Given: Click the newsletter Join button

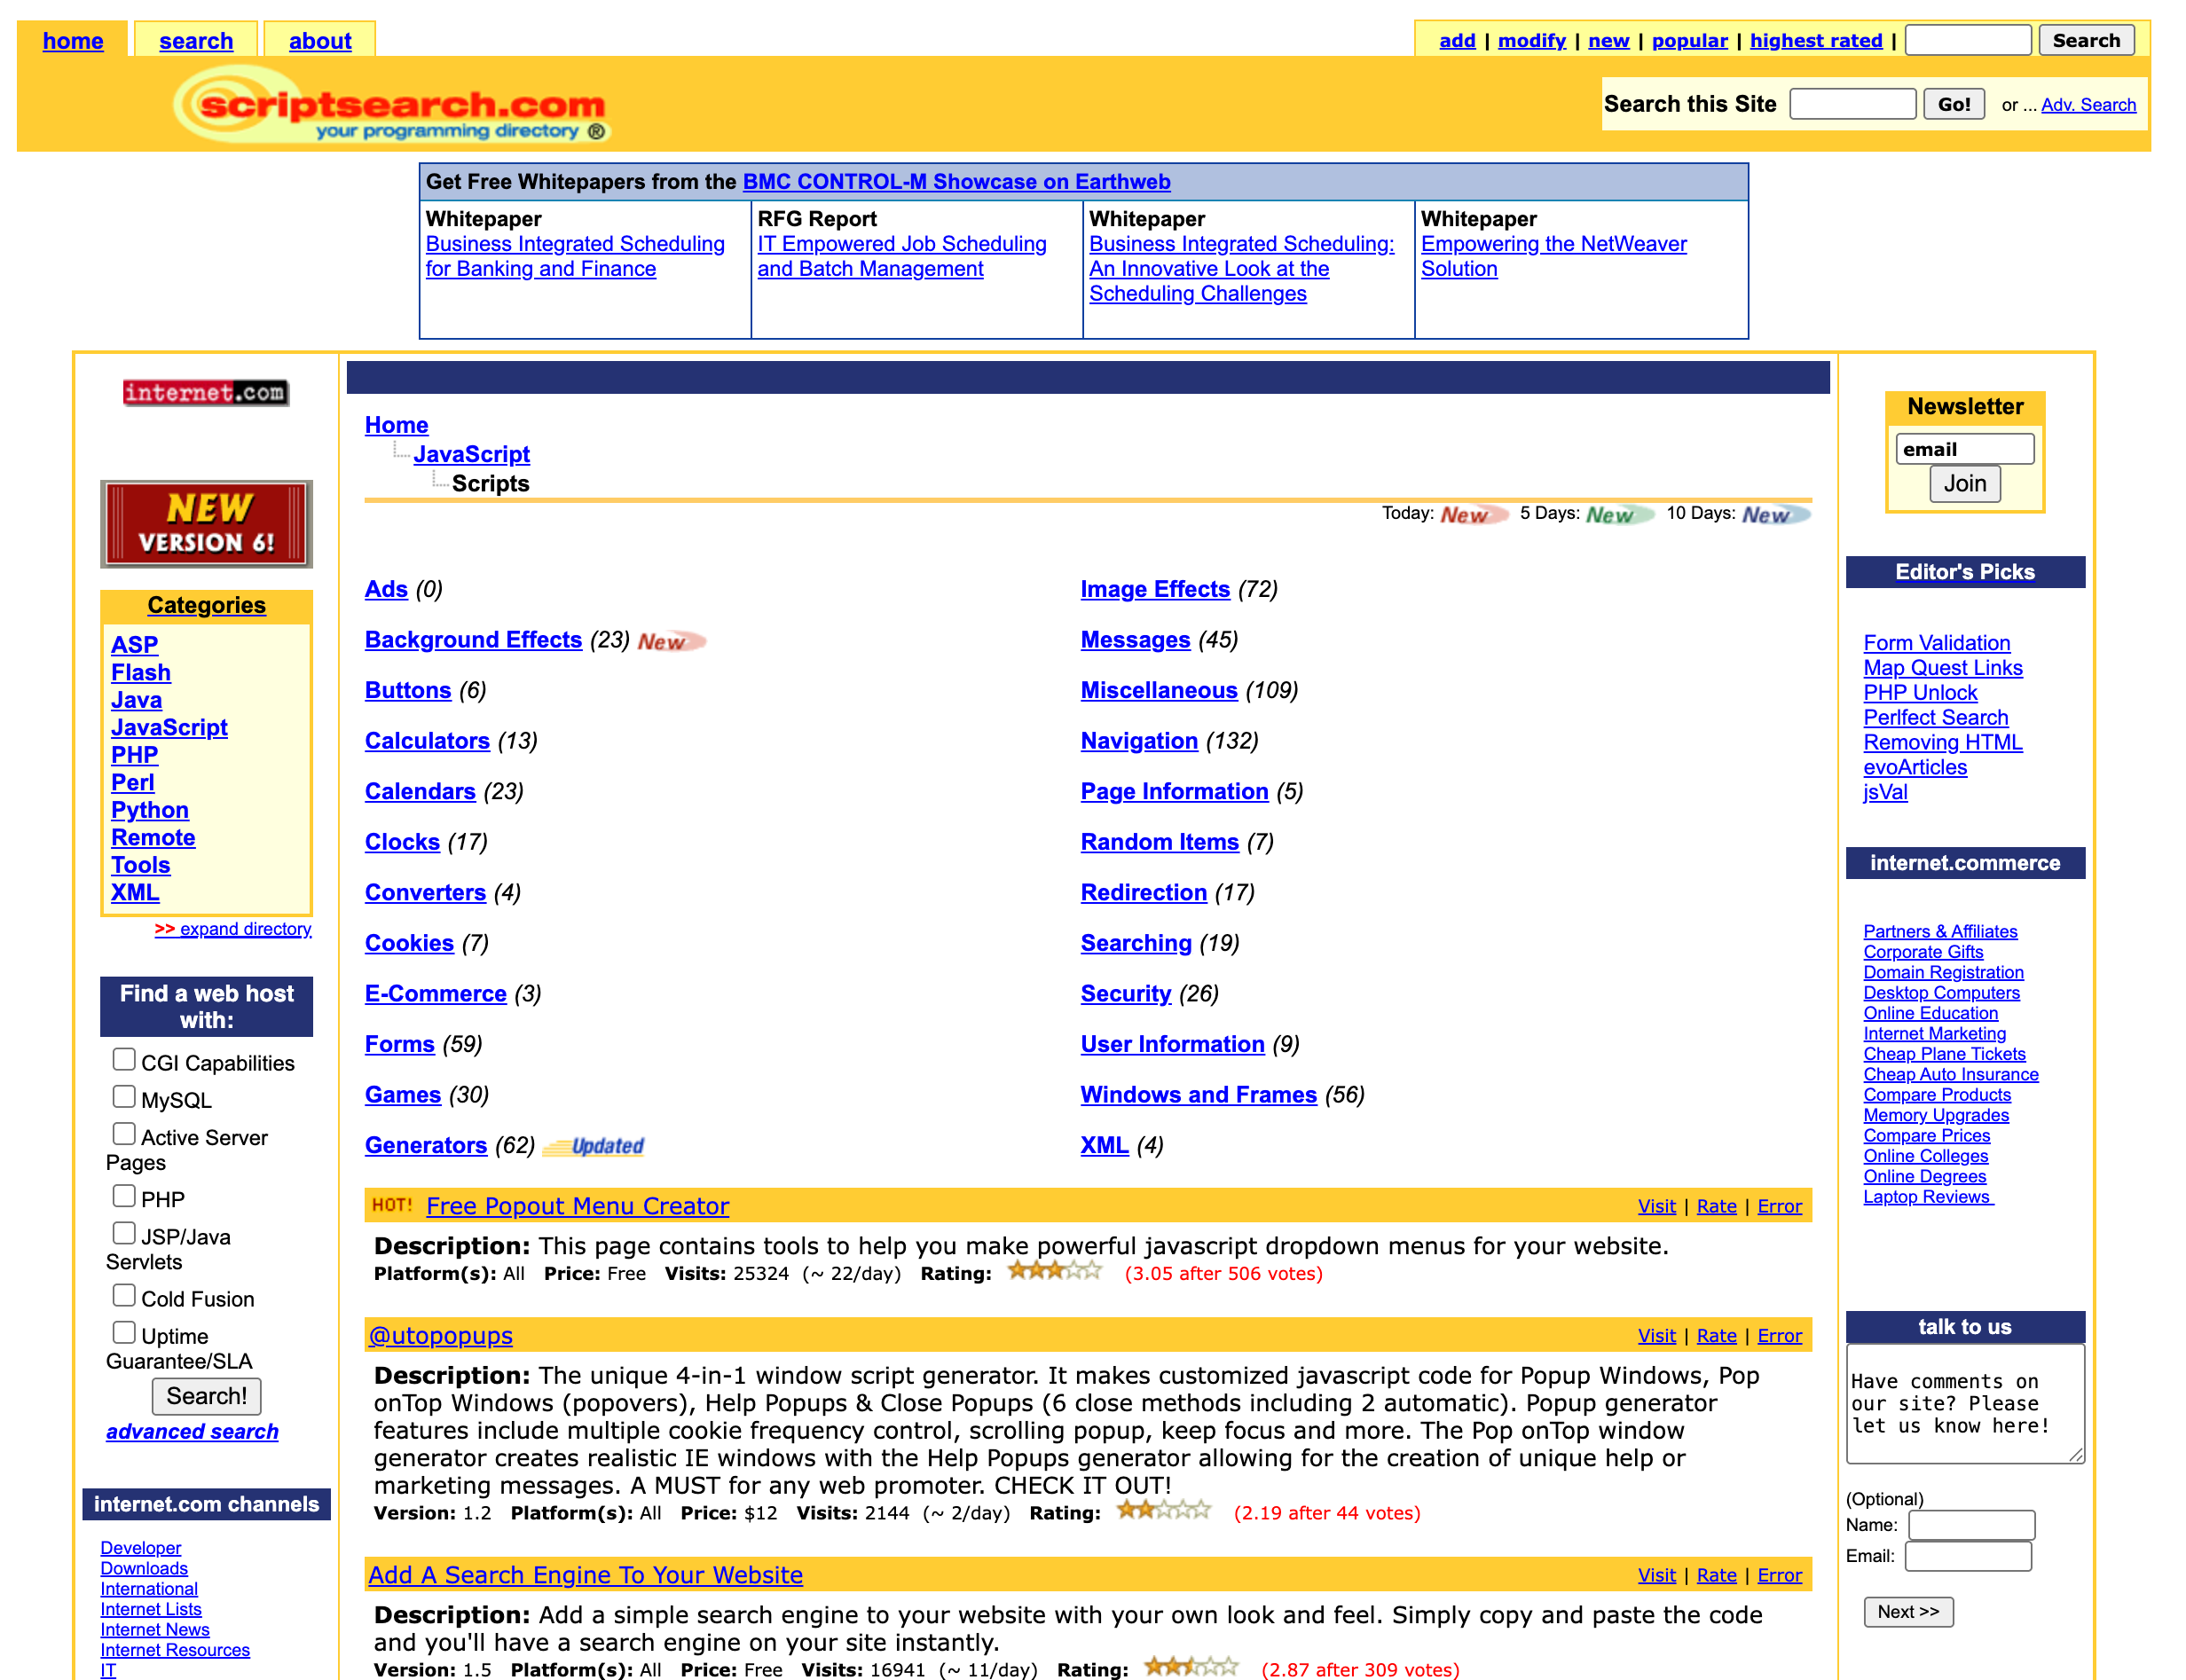Looking at the screenshot, I should point(1964,484).
